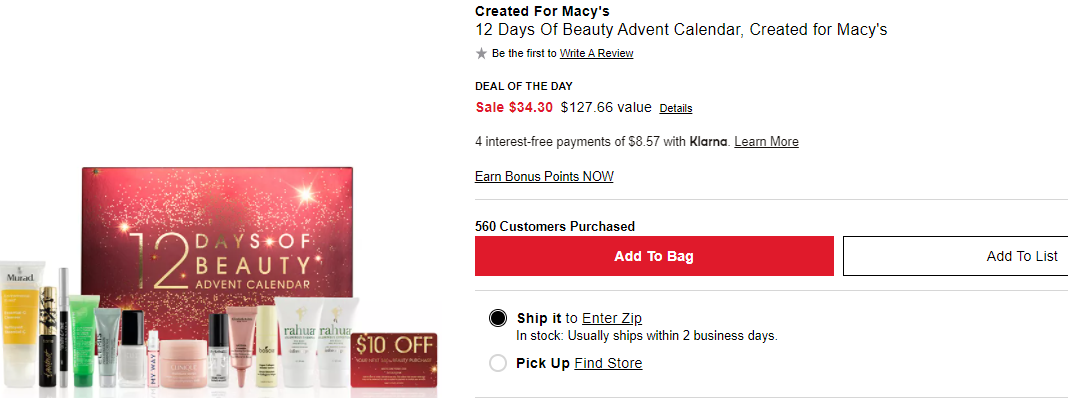Select the Ship it radio button
The height and width of the screenshot is (398, 1068).
[x=498, y=318]
